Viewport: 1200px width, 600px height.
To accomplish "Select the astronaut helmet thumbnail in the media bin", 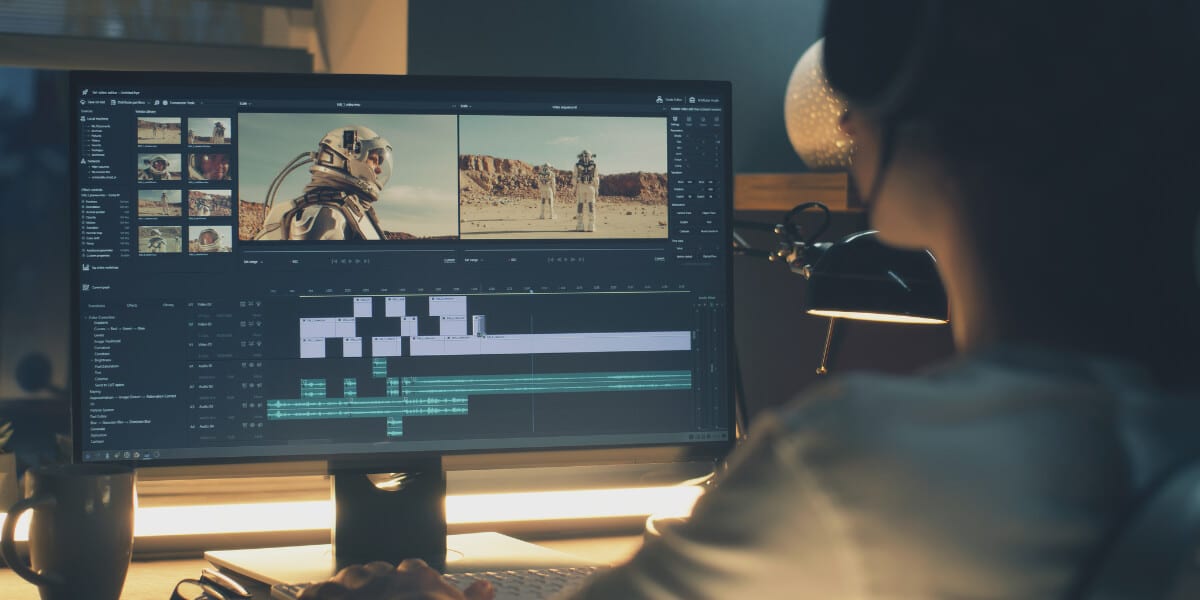I will (159, 167).
